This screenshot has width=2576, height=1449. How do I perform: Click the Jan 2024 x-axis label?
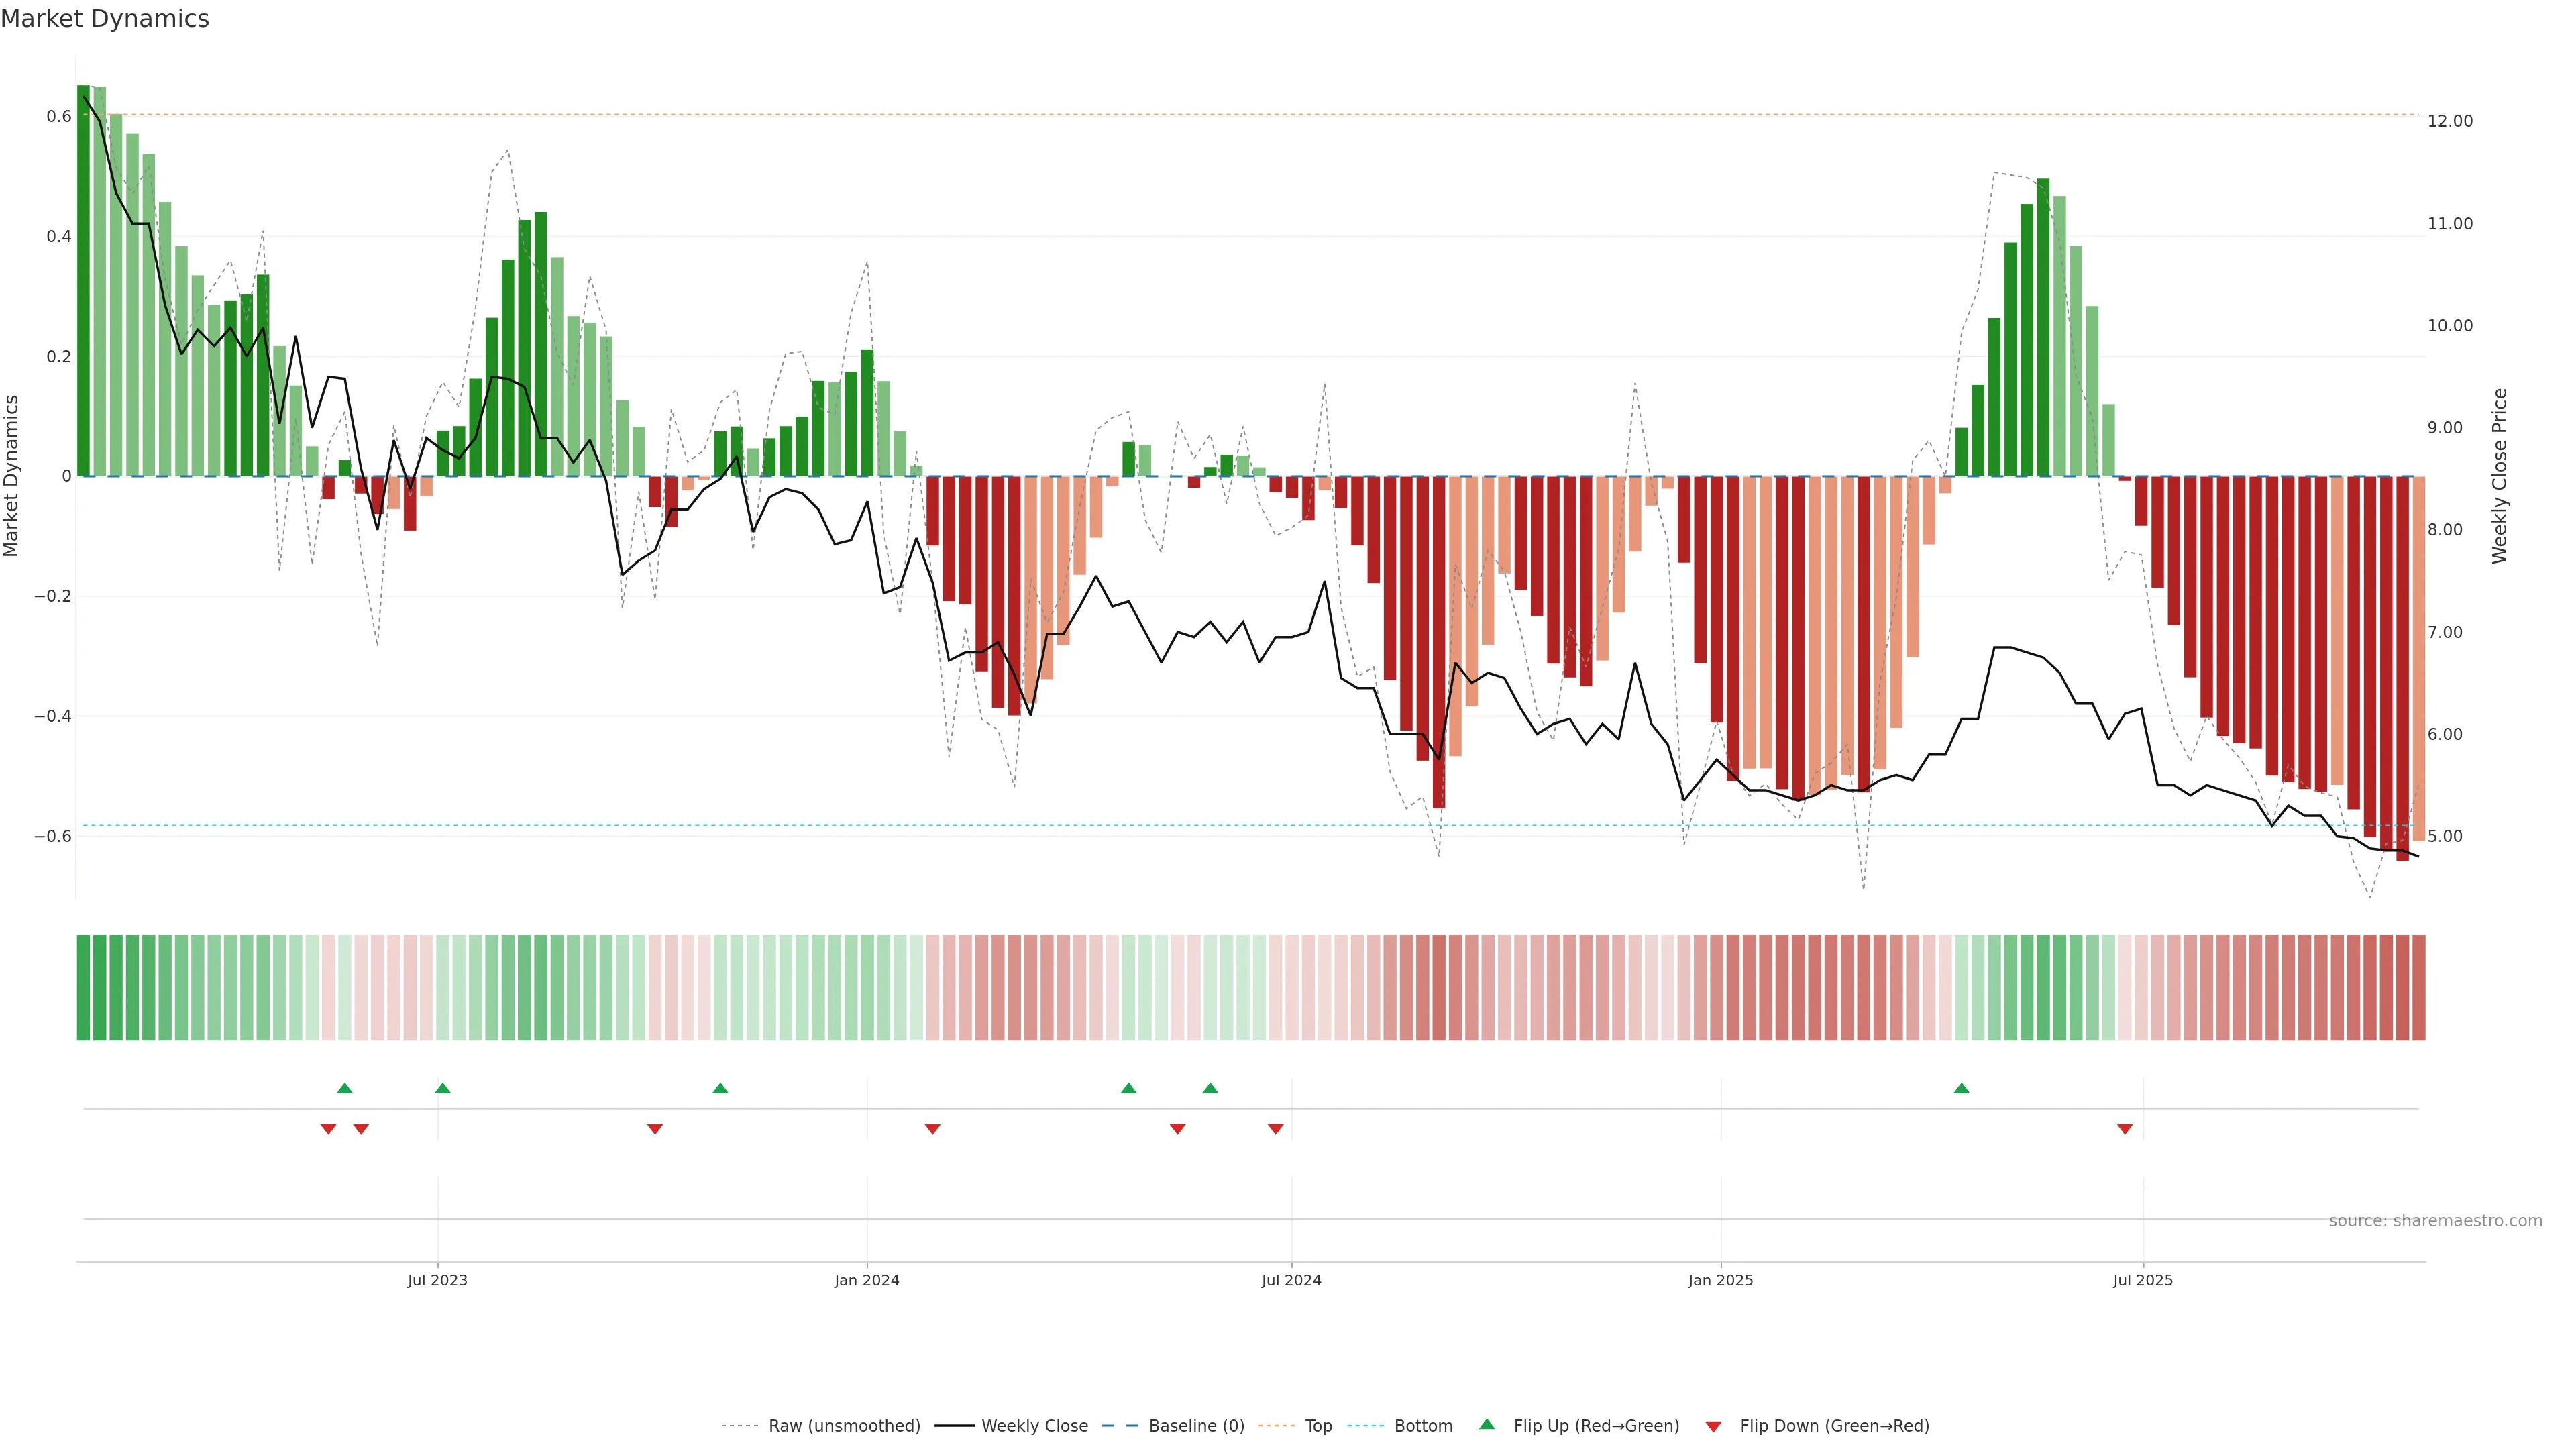[x=867, y=1280]
